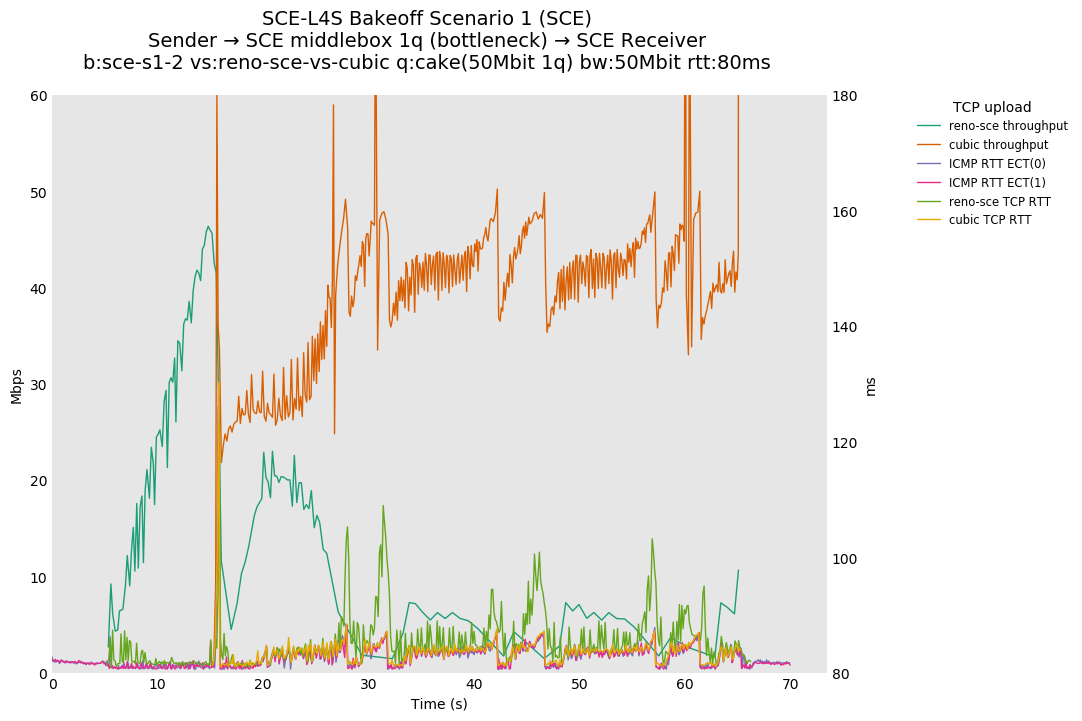
Task: Click the Mbps y-axis label
Action: pos(16,386)
